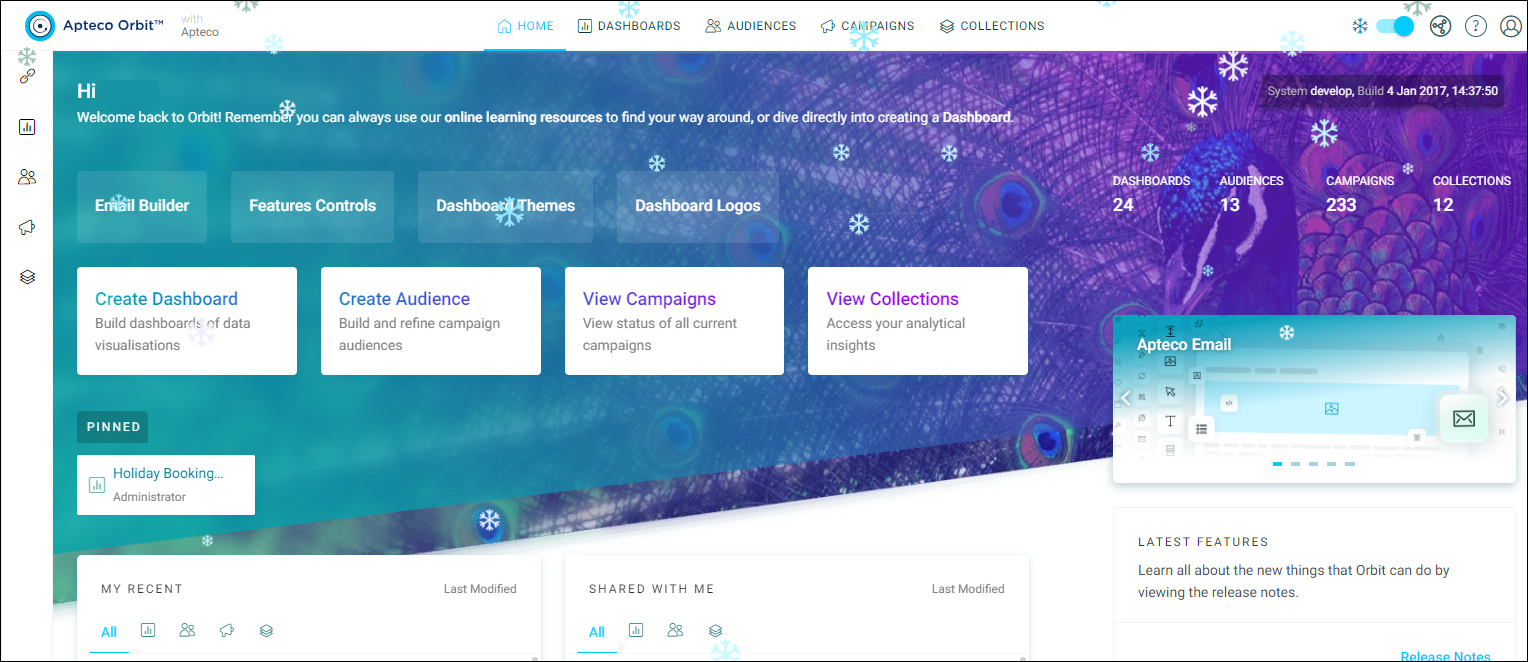Switch to the AUDIENCES tab
This screenshot has height=662, width=1528.
click(750, 26)
